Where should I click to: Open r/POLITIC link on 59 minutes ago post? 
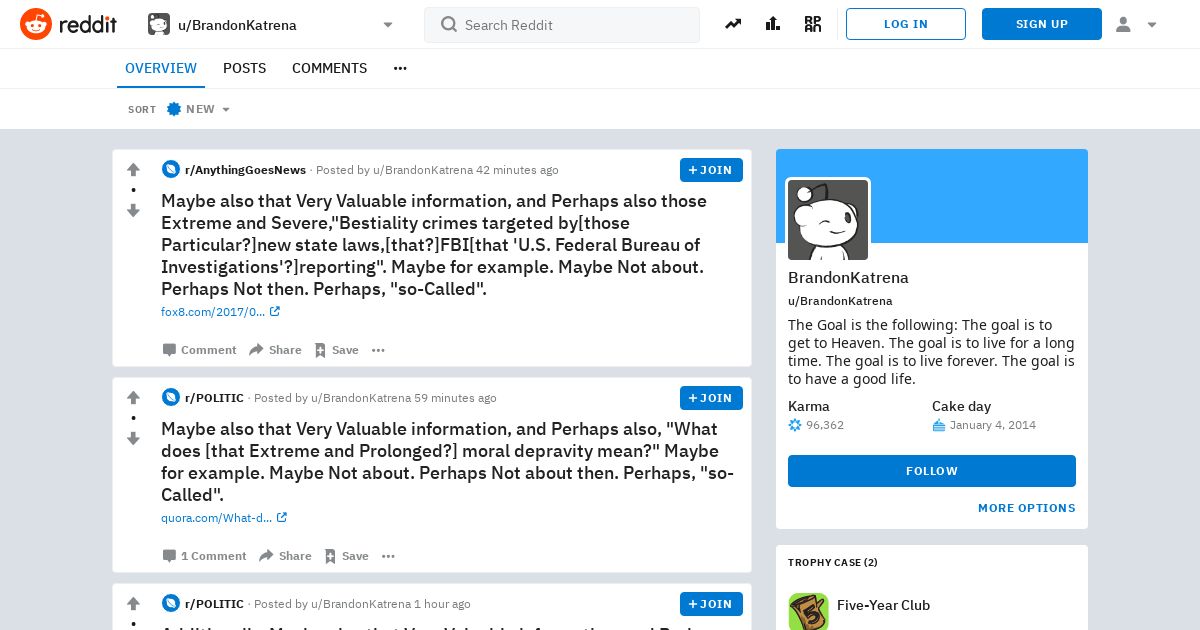coord(214,398)
